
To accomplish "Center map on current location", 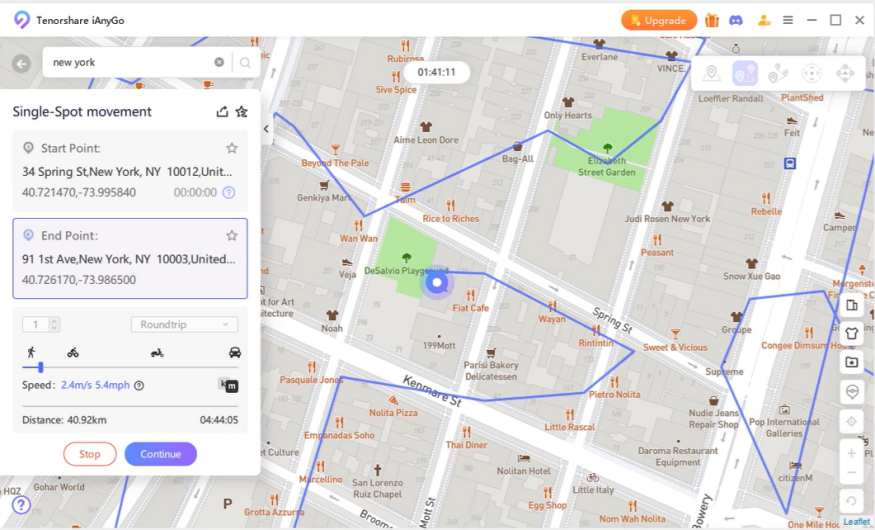I will [x=852, y=421].
